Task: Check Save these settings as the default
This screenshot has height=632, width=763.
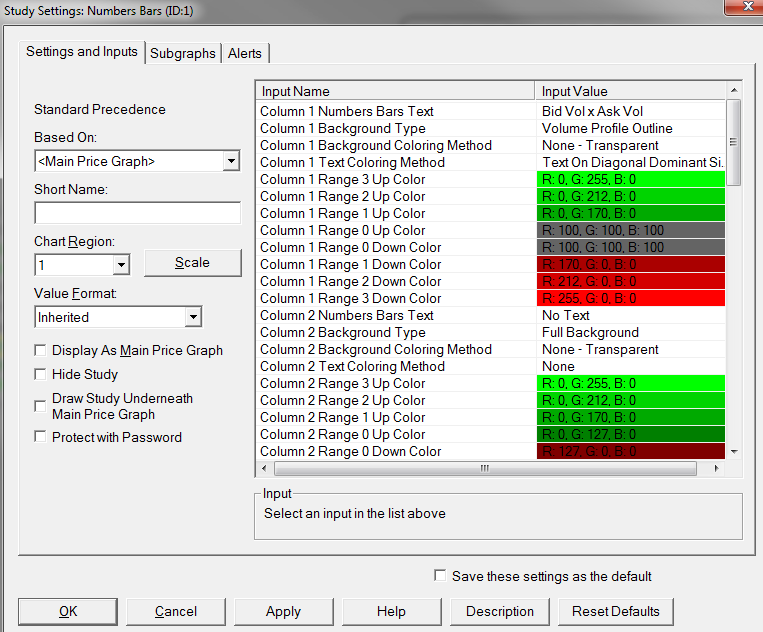Action: [440, 576]
